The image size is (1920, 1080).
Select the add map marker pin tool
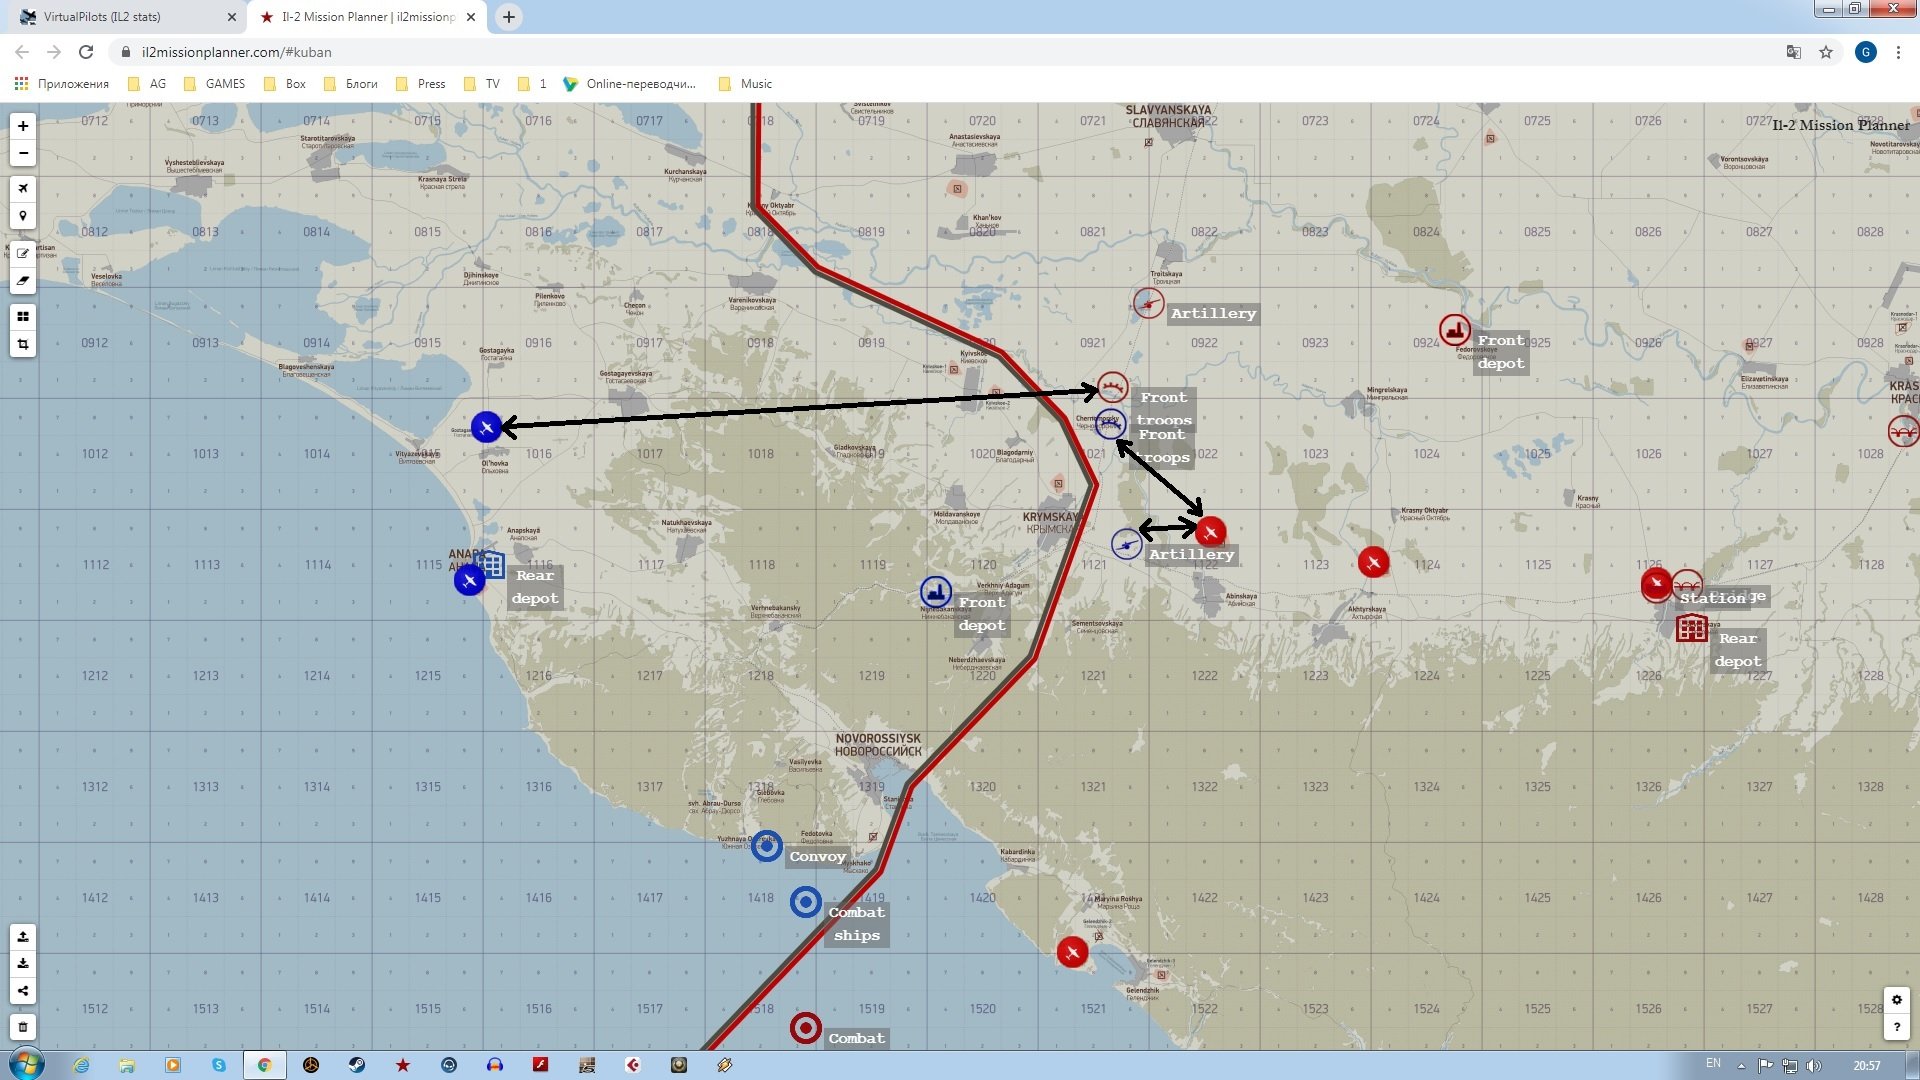click(22, 216)
